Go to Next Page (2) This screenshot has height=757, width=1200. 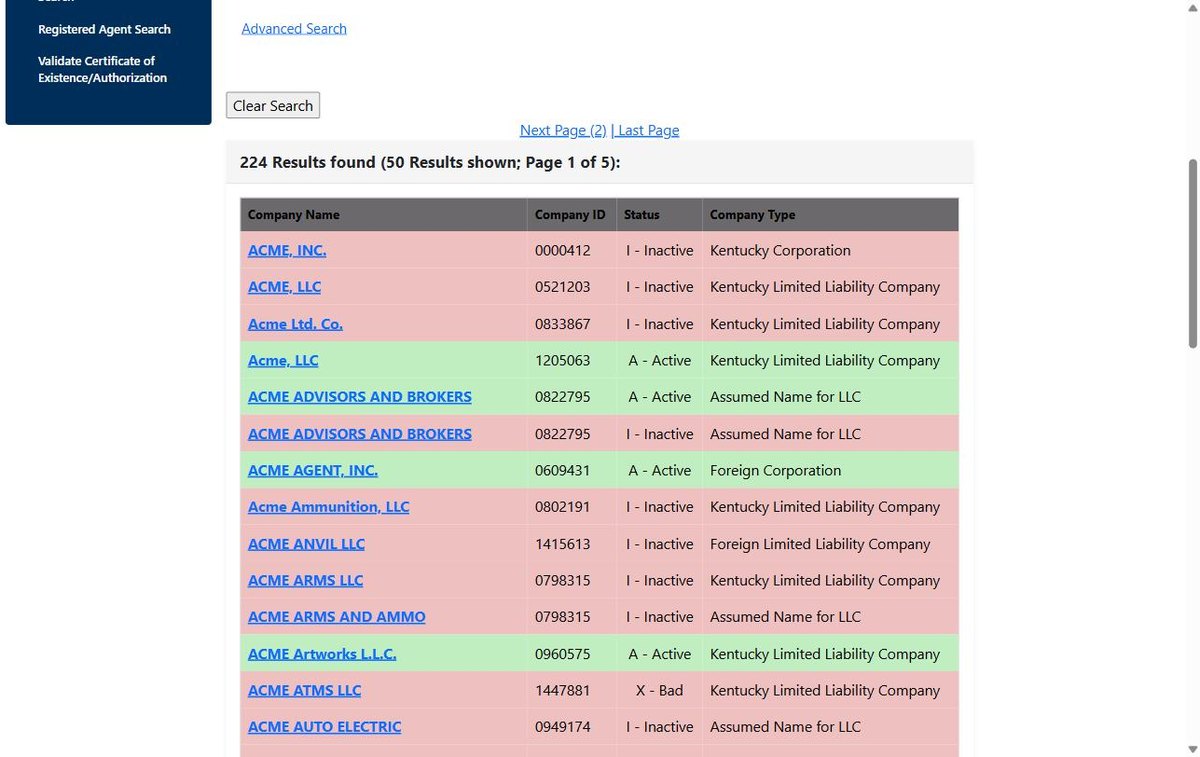point(563,130)
